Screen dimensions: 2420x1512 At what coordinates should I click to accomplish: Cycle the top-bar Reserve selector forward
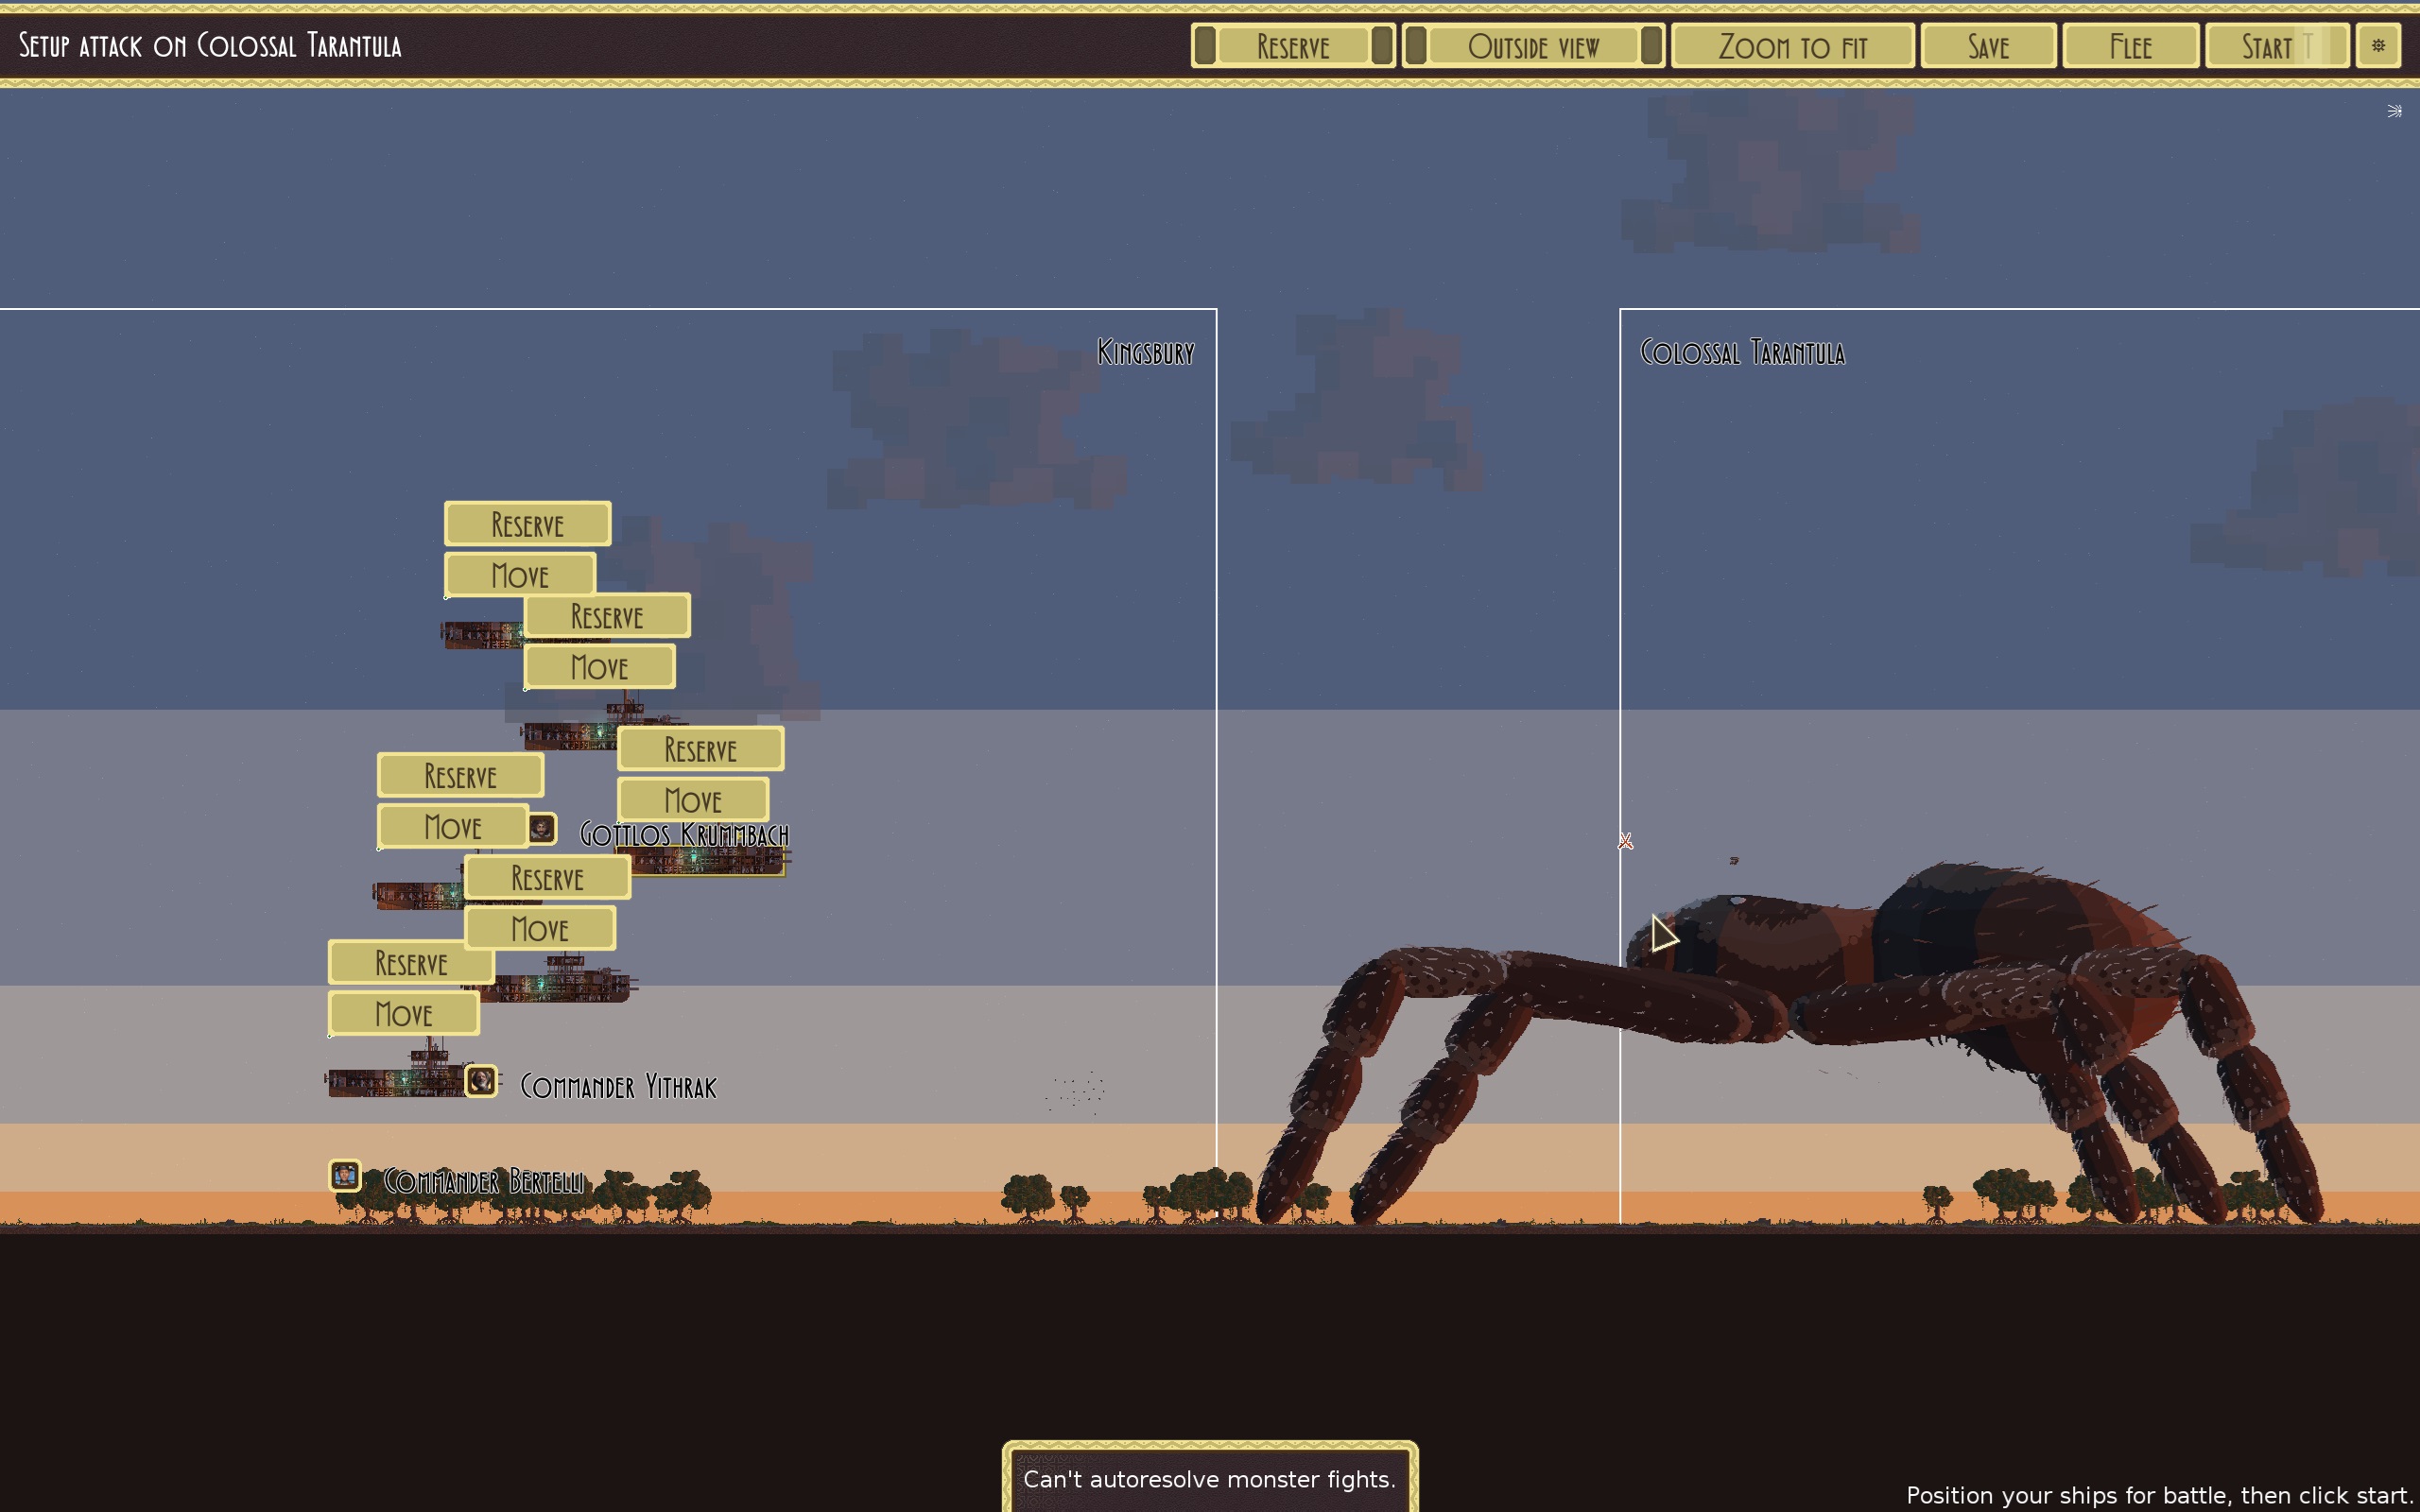click(1381, 46)
